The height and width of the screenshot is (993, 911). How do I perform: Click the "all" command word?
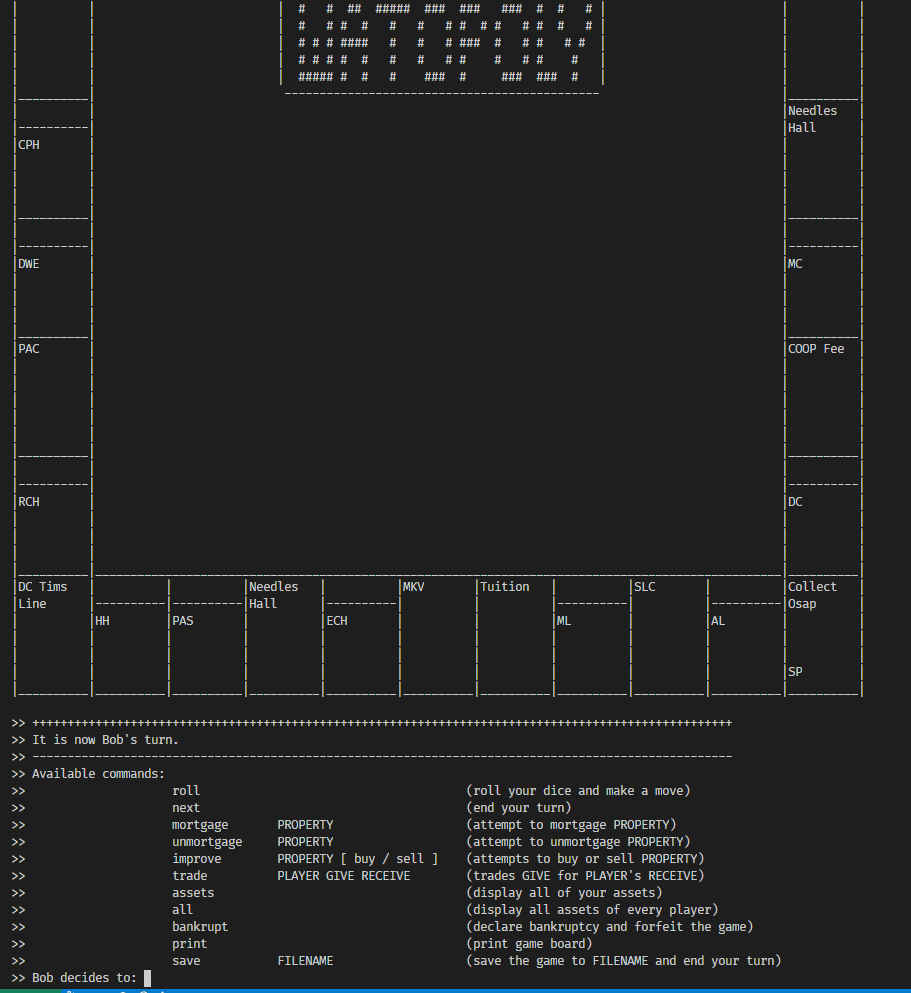click(182, 910)
